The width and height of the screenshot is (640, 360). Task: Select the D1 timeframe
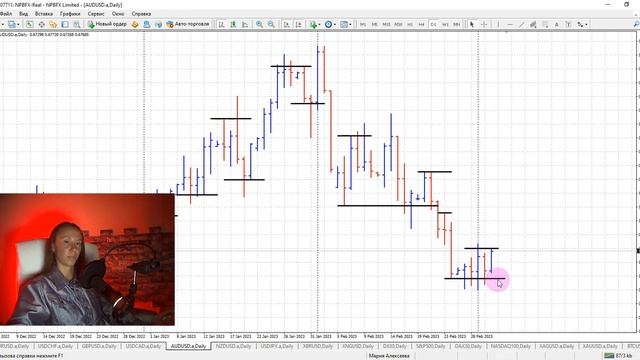tap(433, 24)
